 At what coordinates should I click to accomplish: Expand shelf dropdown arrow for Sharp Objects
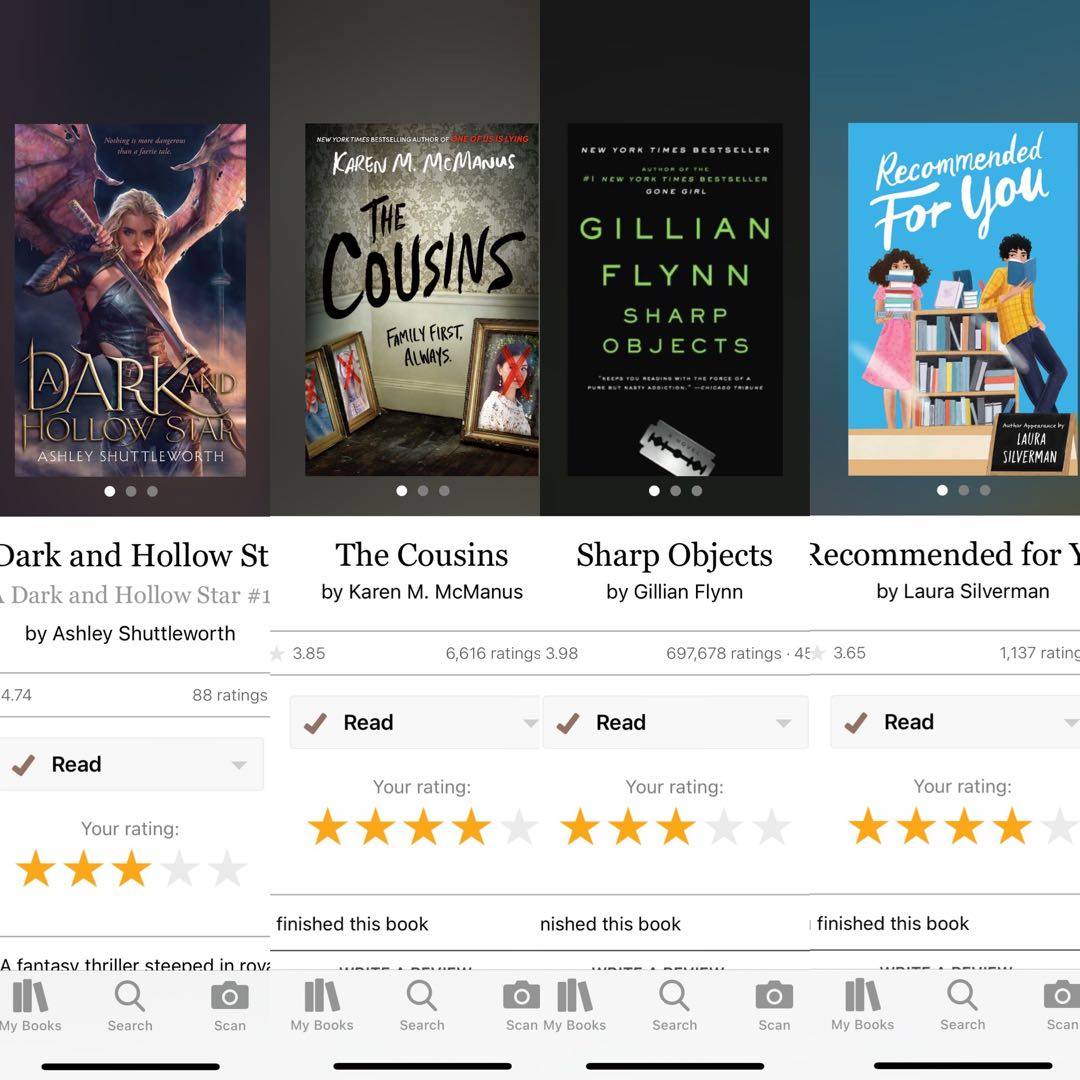(783, 723)
